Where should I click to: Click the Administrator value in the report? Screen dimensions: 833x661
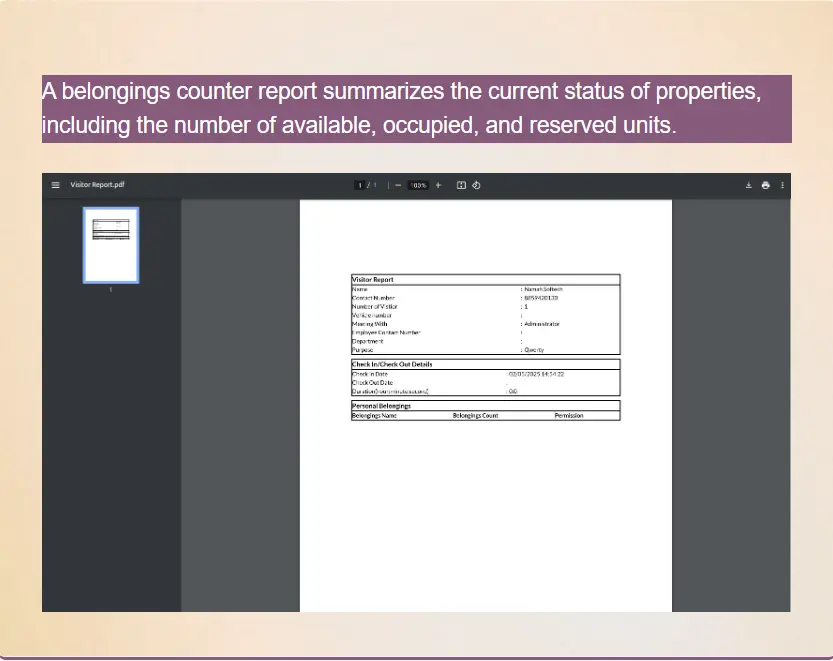point(542,324)
